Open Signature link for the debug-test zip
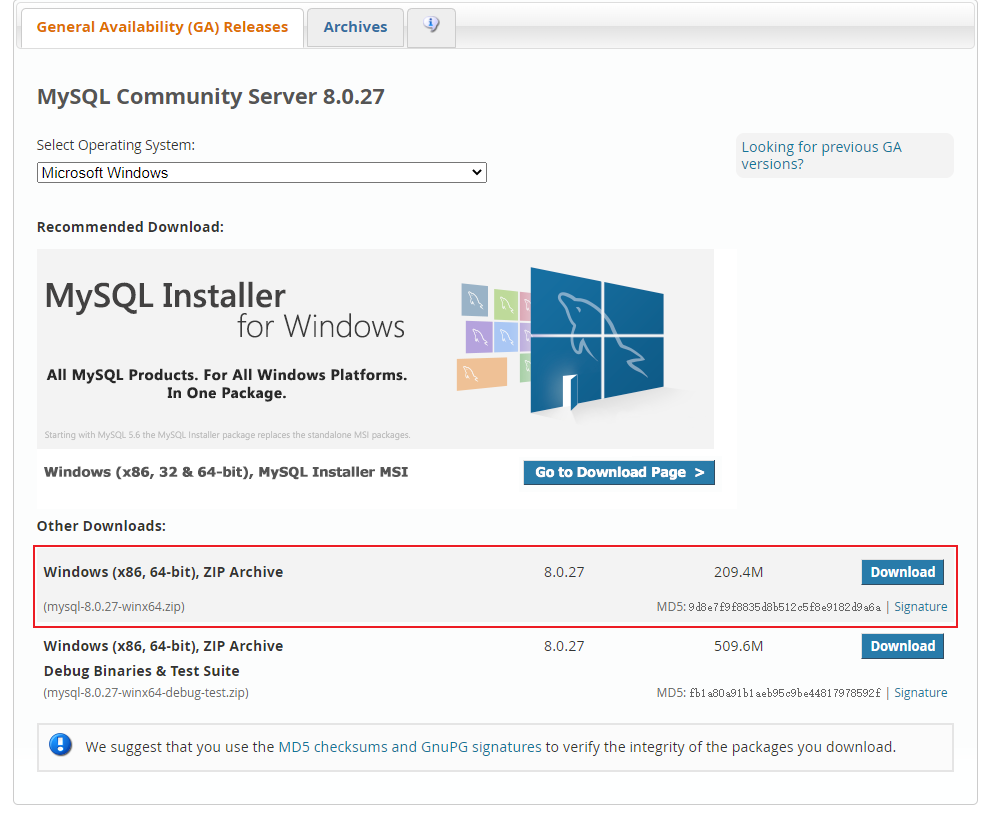Viewport: 996px width, 818px height. [x=920, y=693]
